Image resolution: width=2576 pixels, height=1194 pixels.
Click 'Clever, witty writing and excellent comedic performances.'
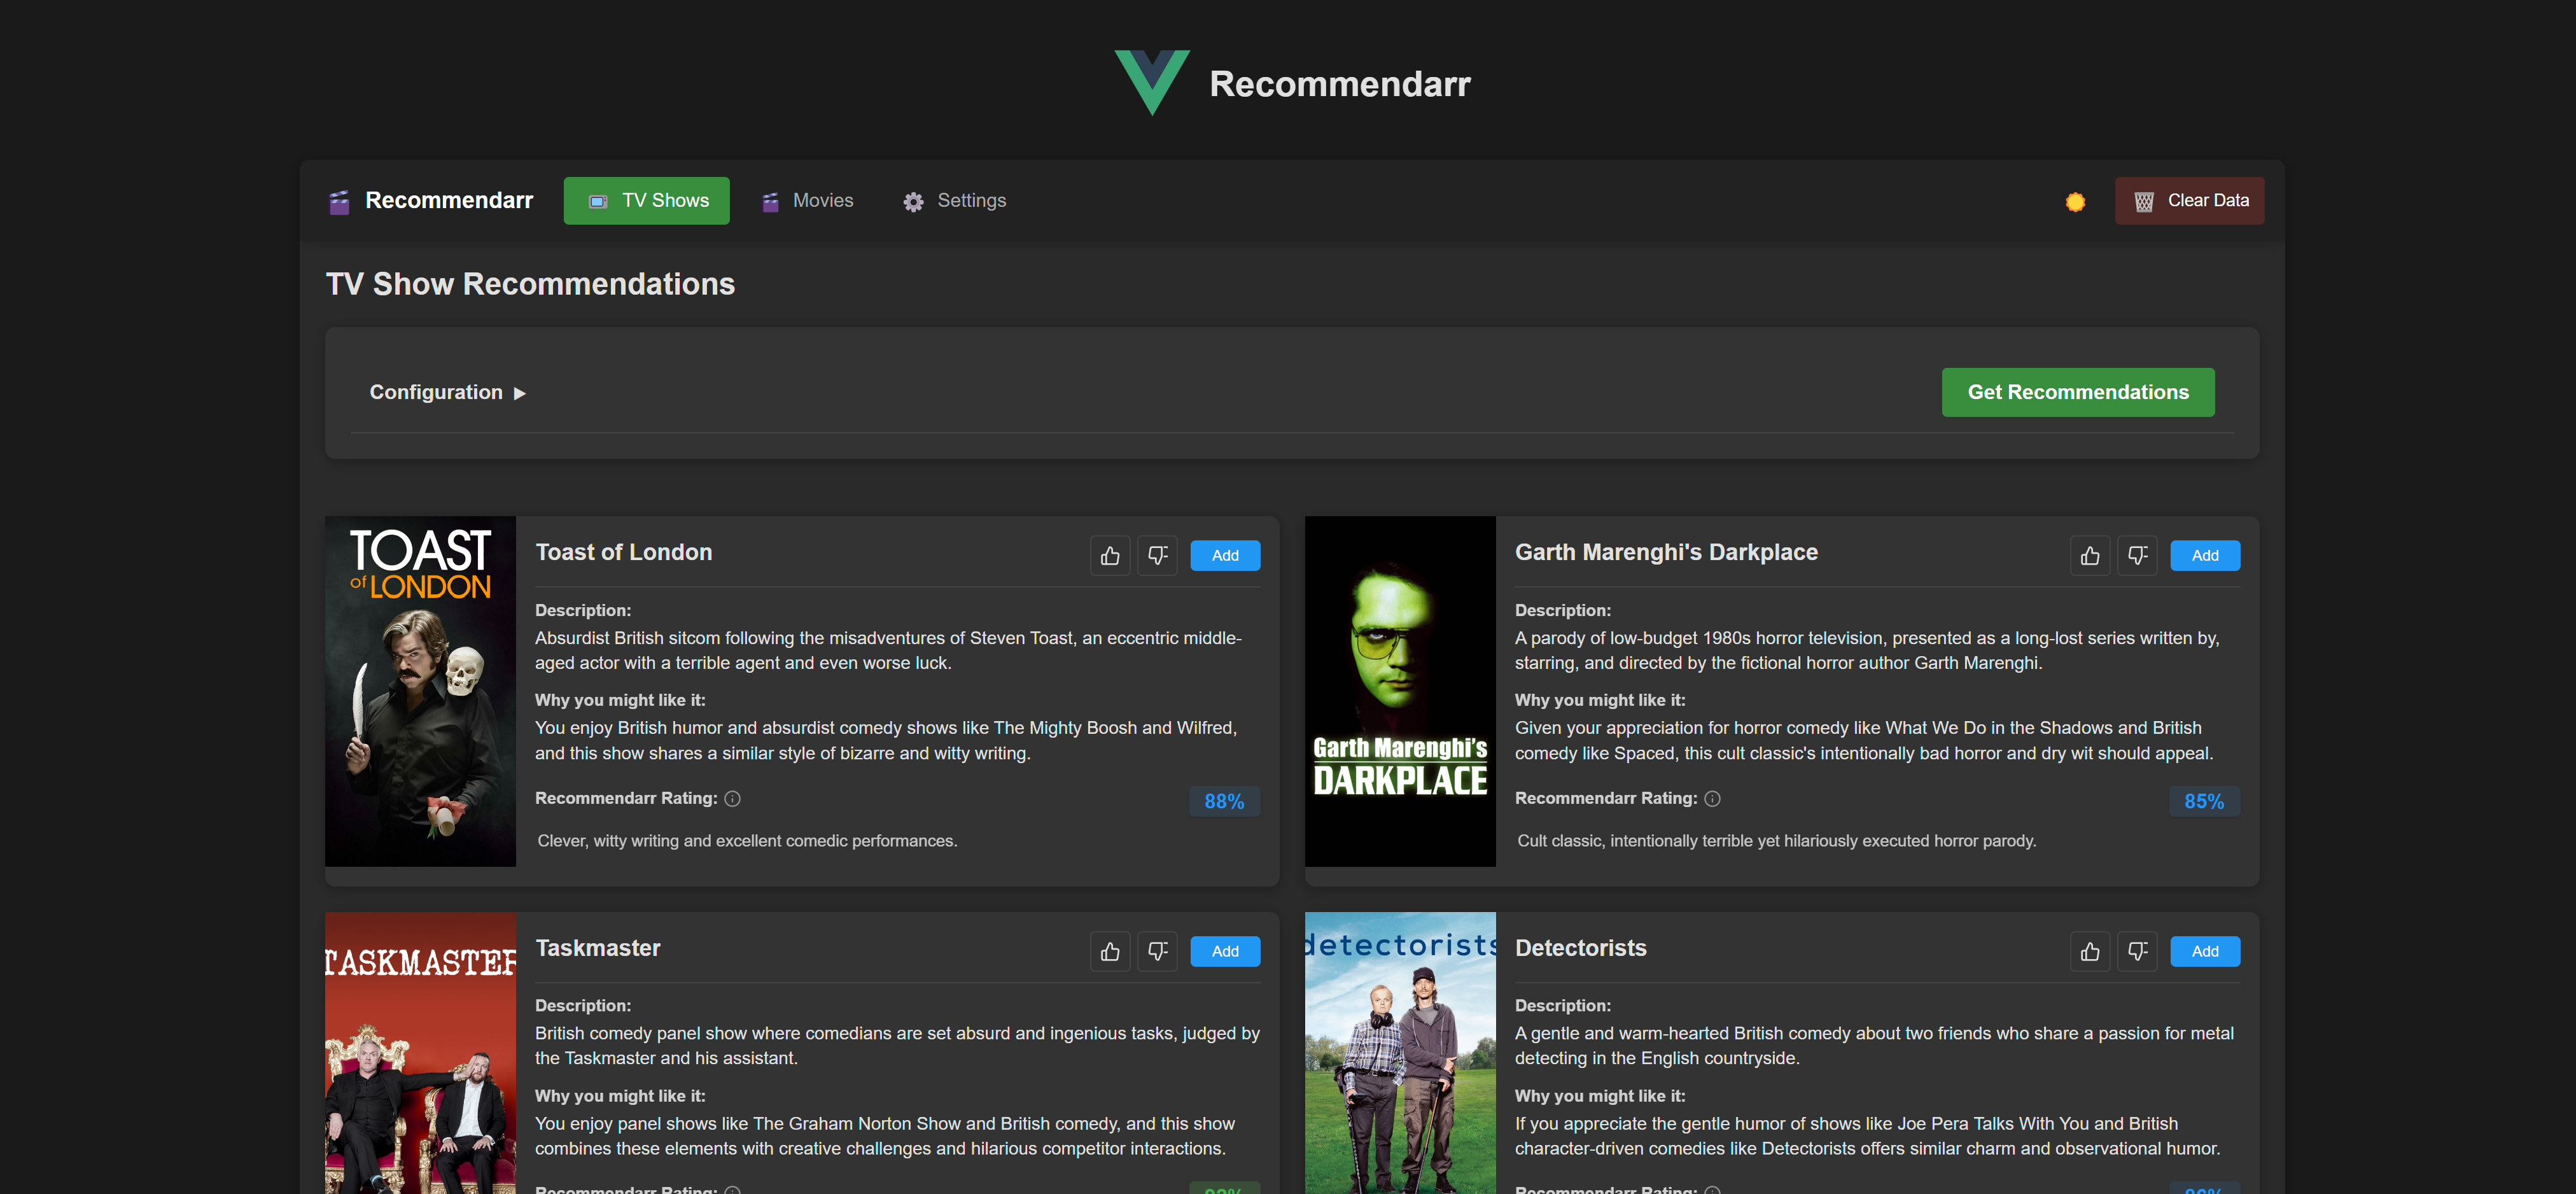point(747,841)
